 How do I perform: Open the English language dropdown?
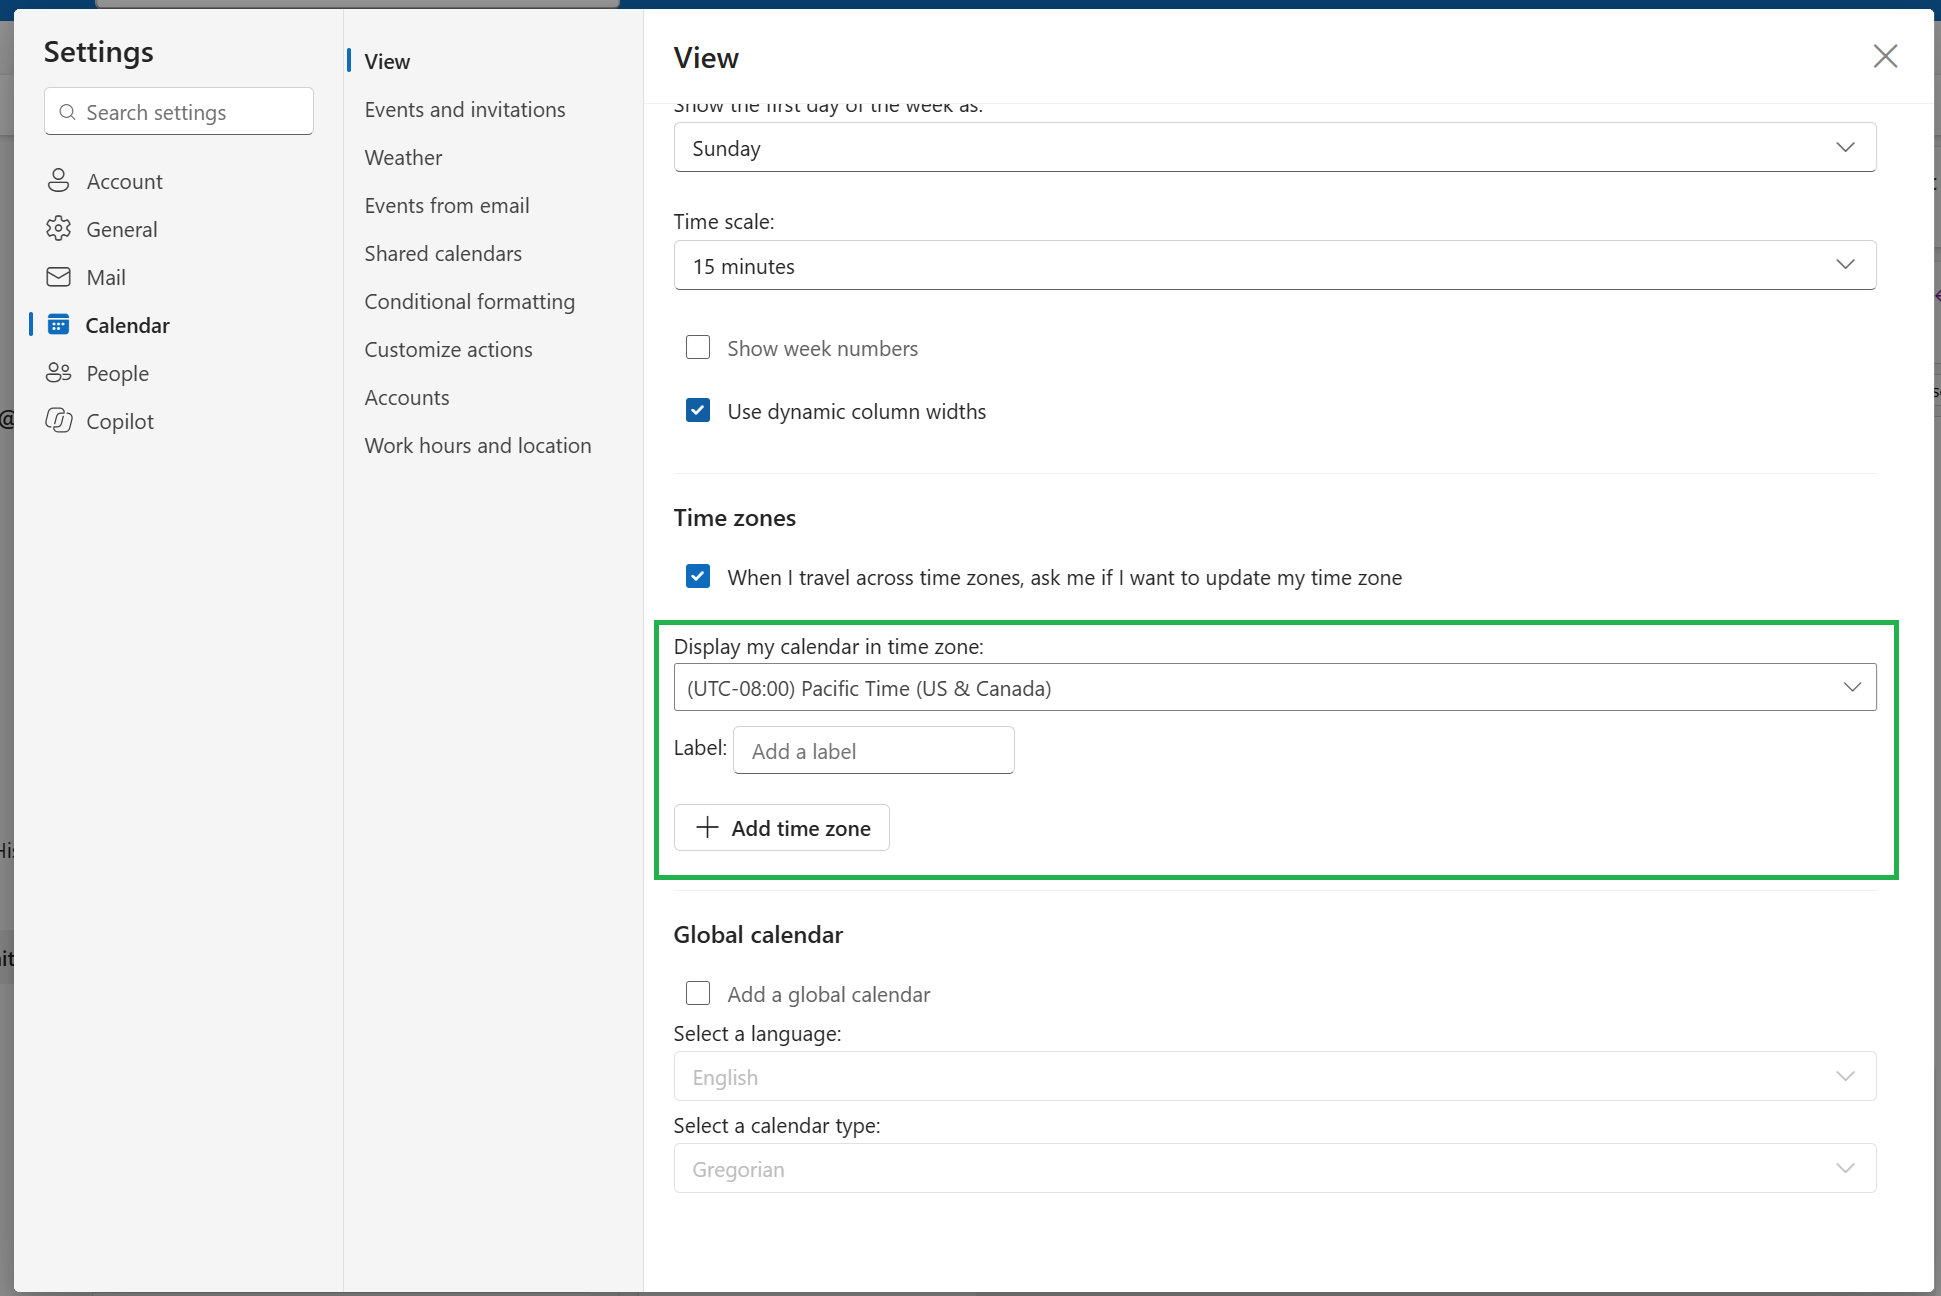(1275, 1077)
